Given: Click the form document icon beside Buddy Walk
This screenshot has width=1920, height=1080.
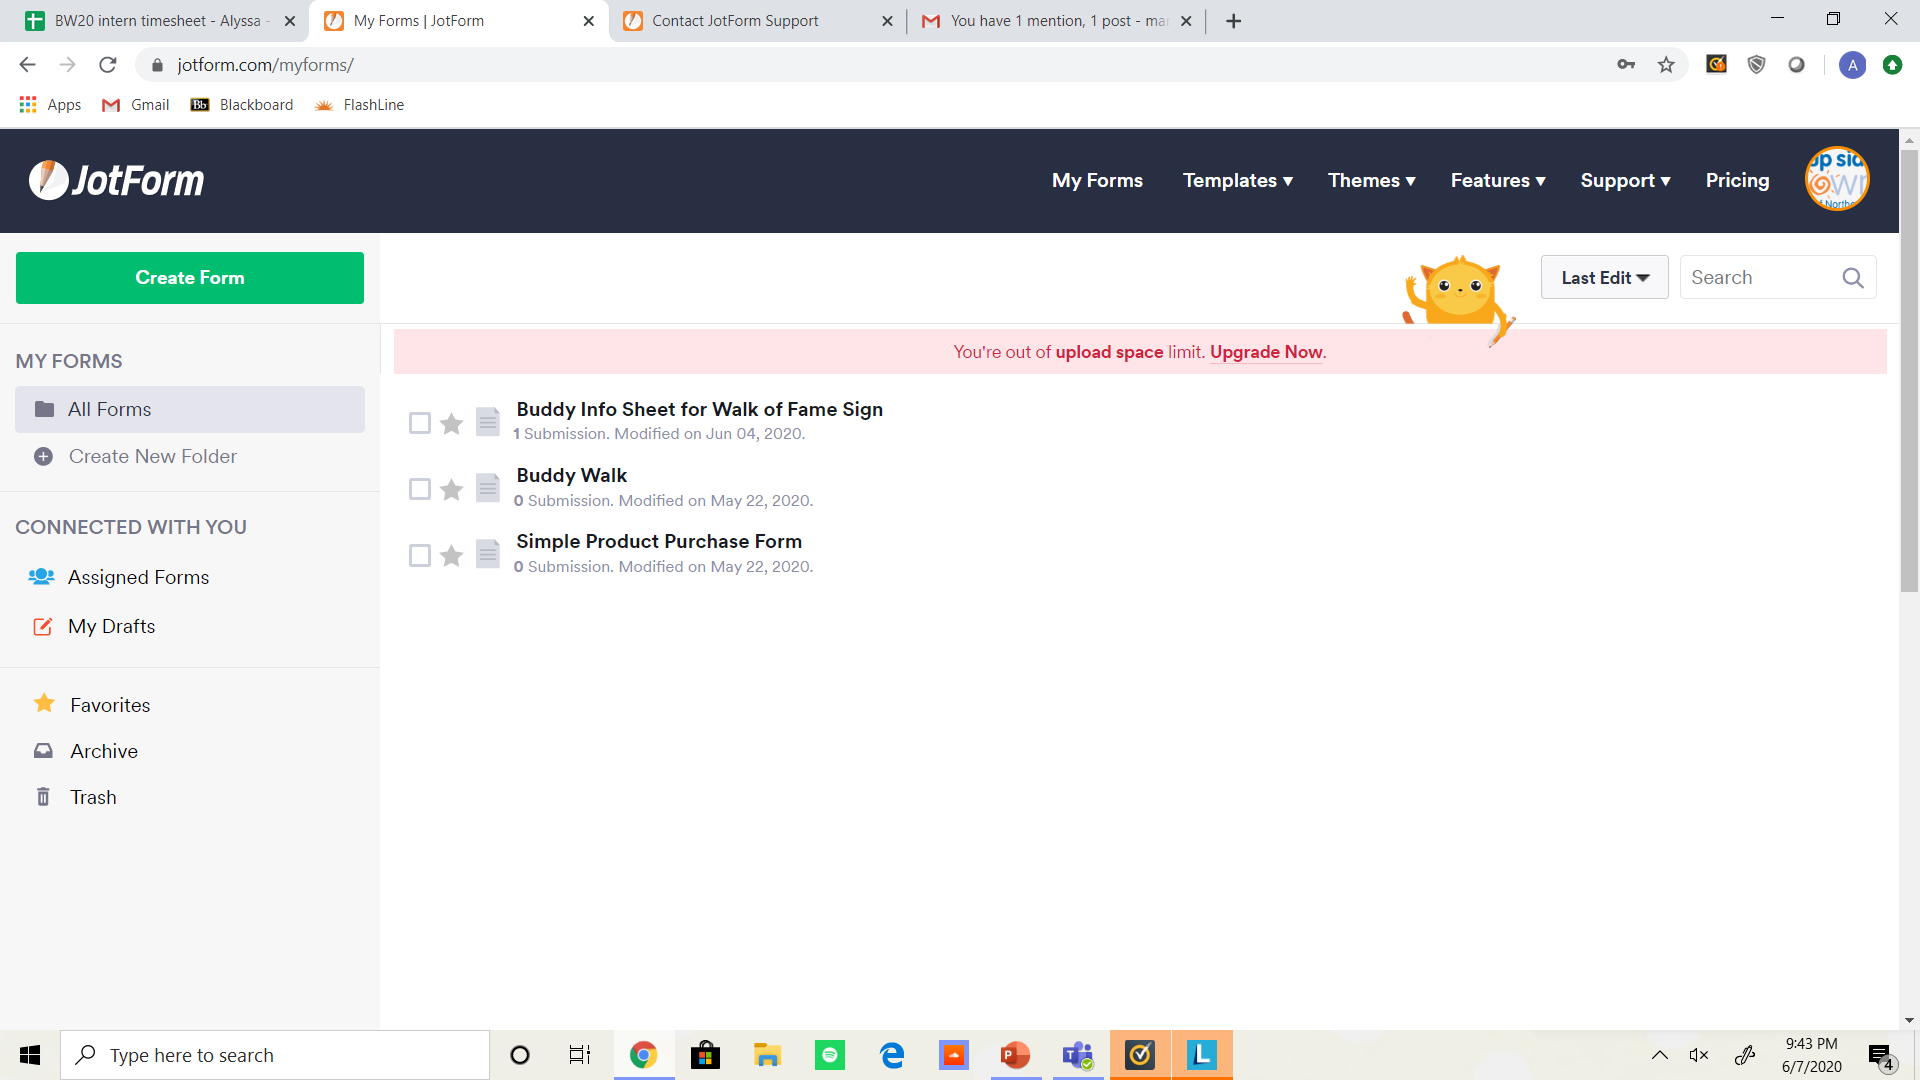Looking at the screenshot, I should [x=487, y=488].
